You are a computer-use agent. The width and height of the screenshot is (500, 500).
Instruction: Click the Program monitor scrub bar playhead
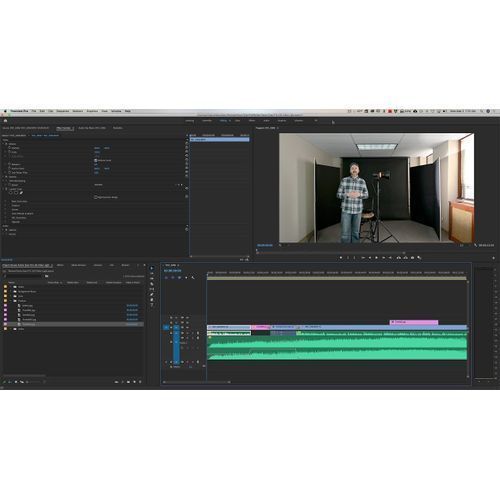[x=257, y=250]
